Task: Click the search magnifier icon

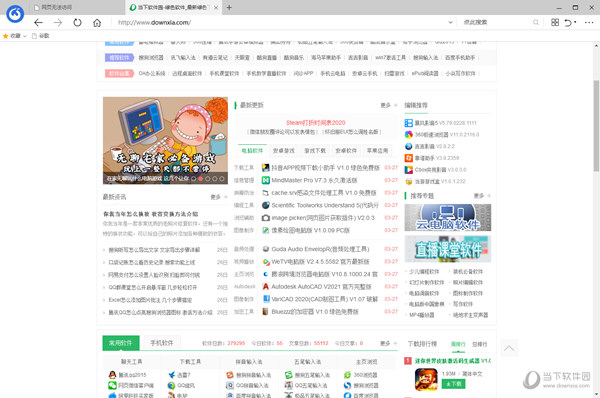Action: click(x=536, y=23)
